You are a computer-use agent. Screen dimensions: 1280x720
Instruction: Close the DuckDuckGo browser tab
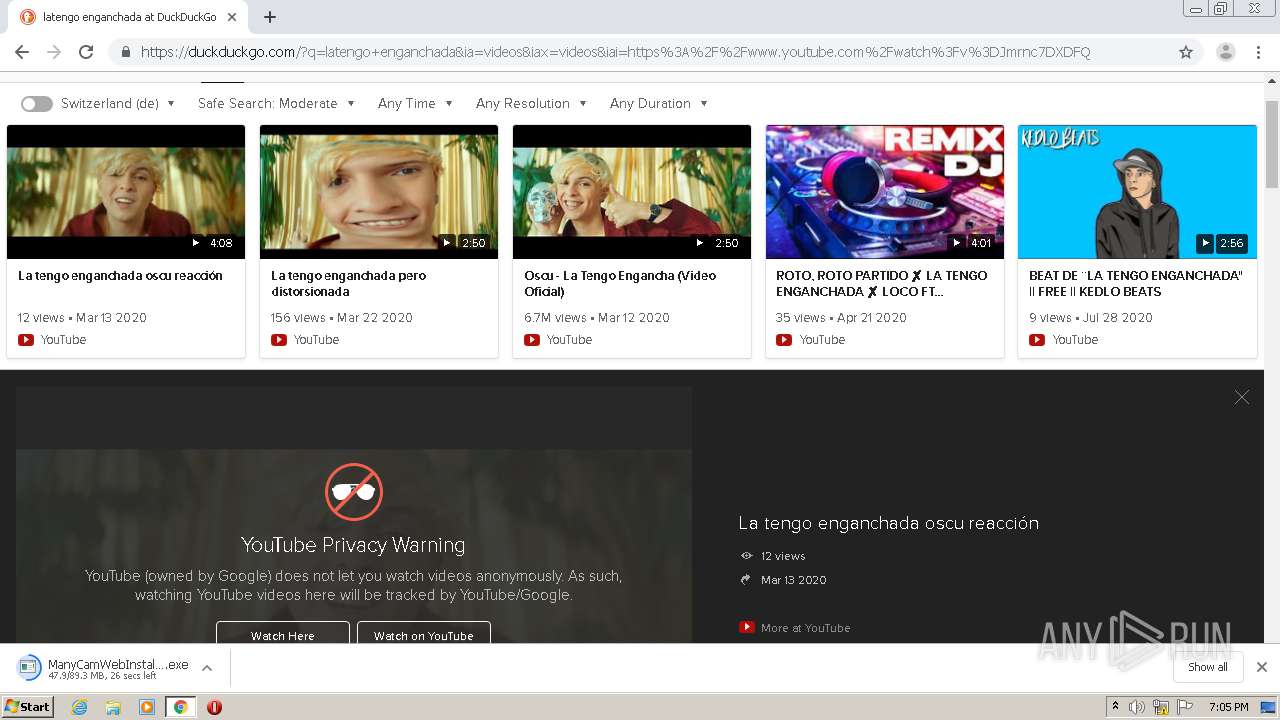coord(233,17)
